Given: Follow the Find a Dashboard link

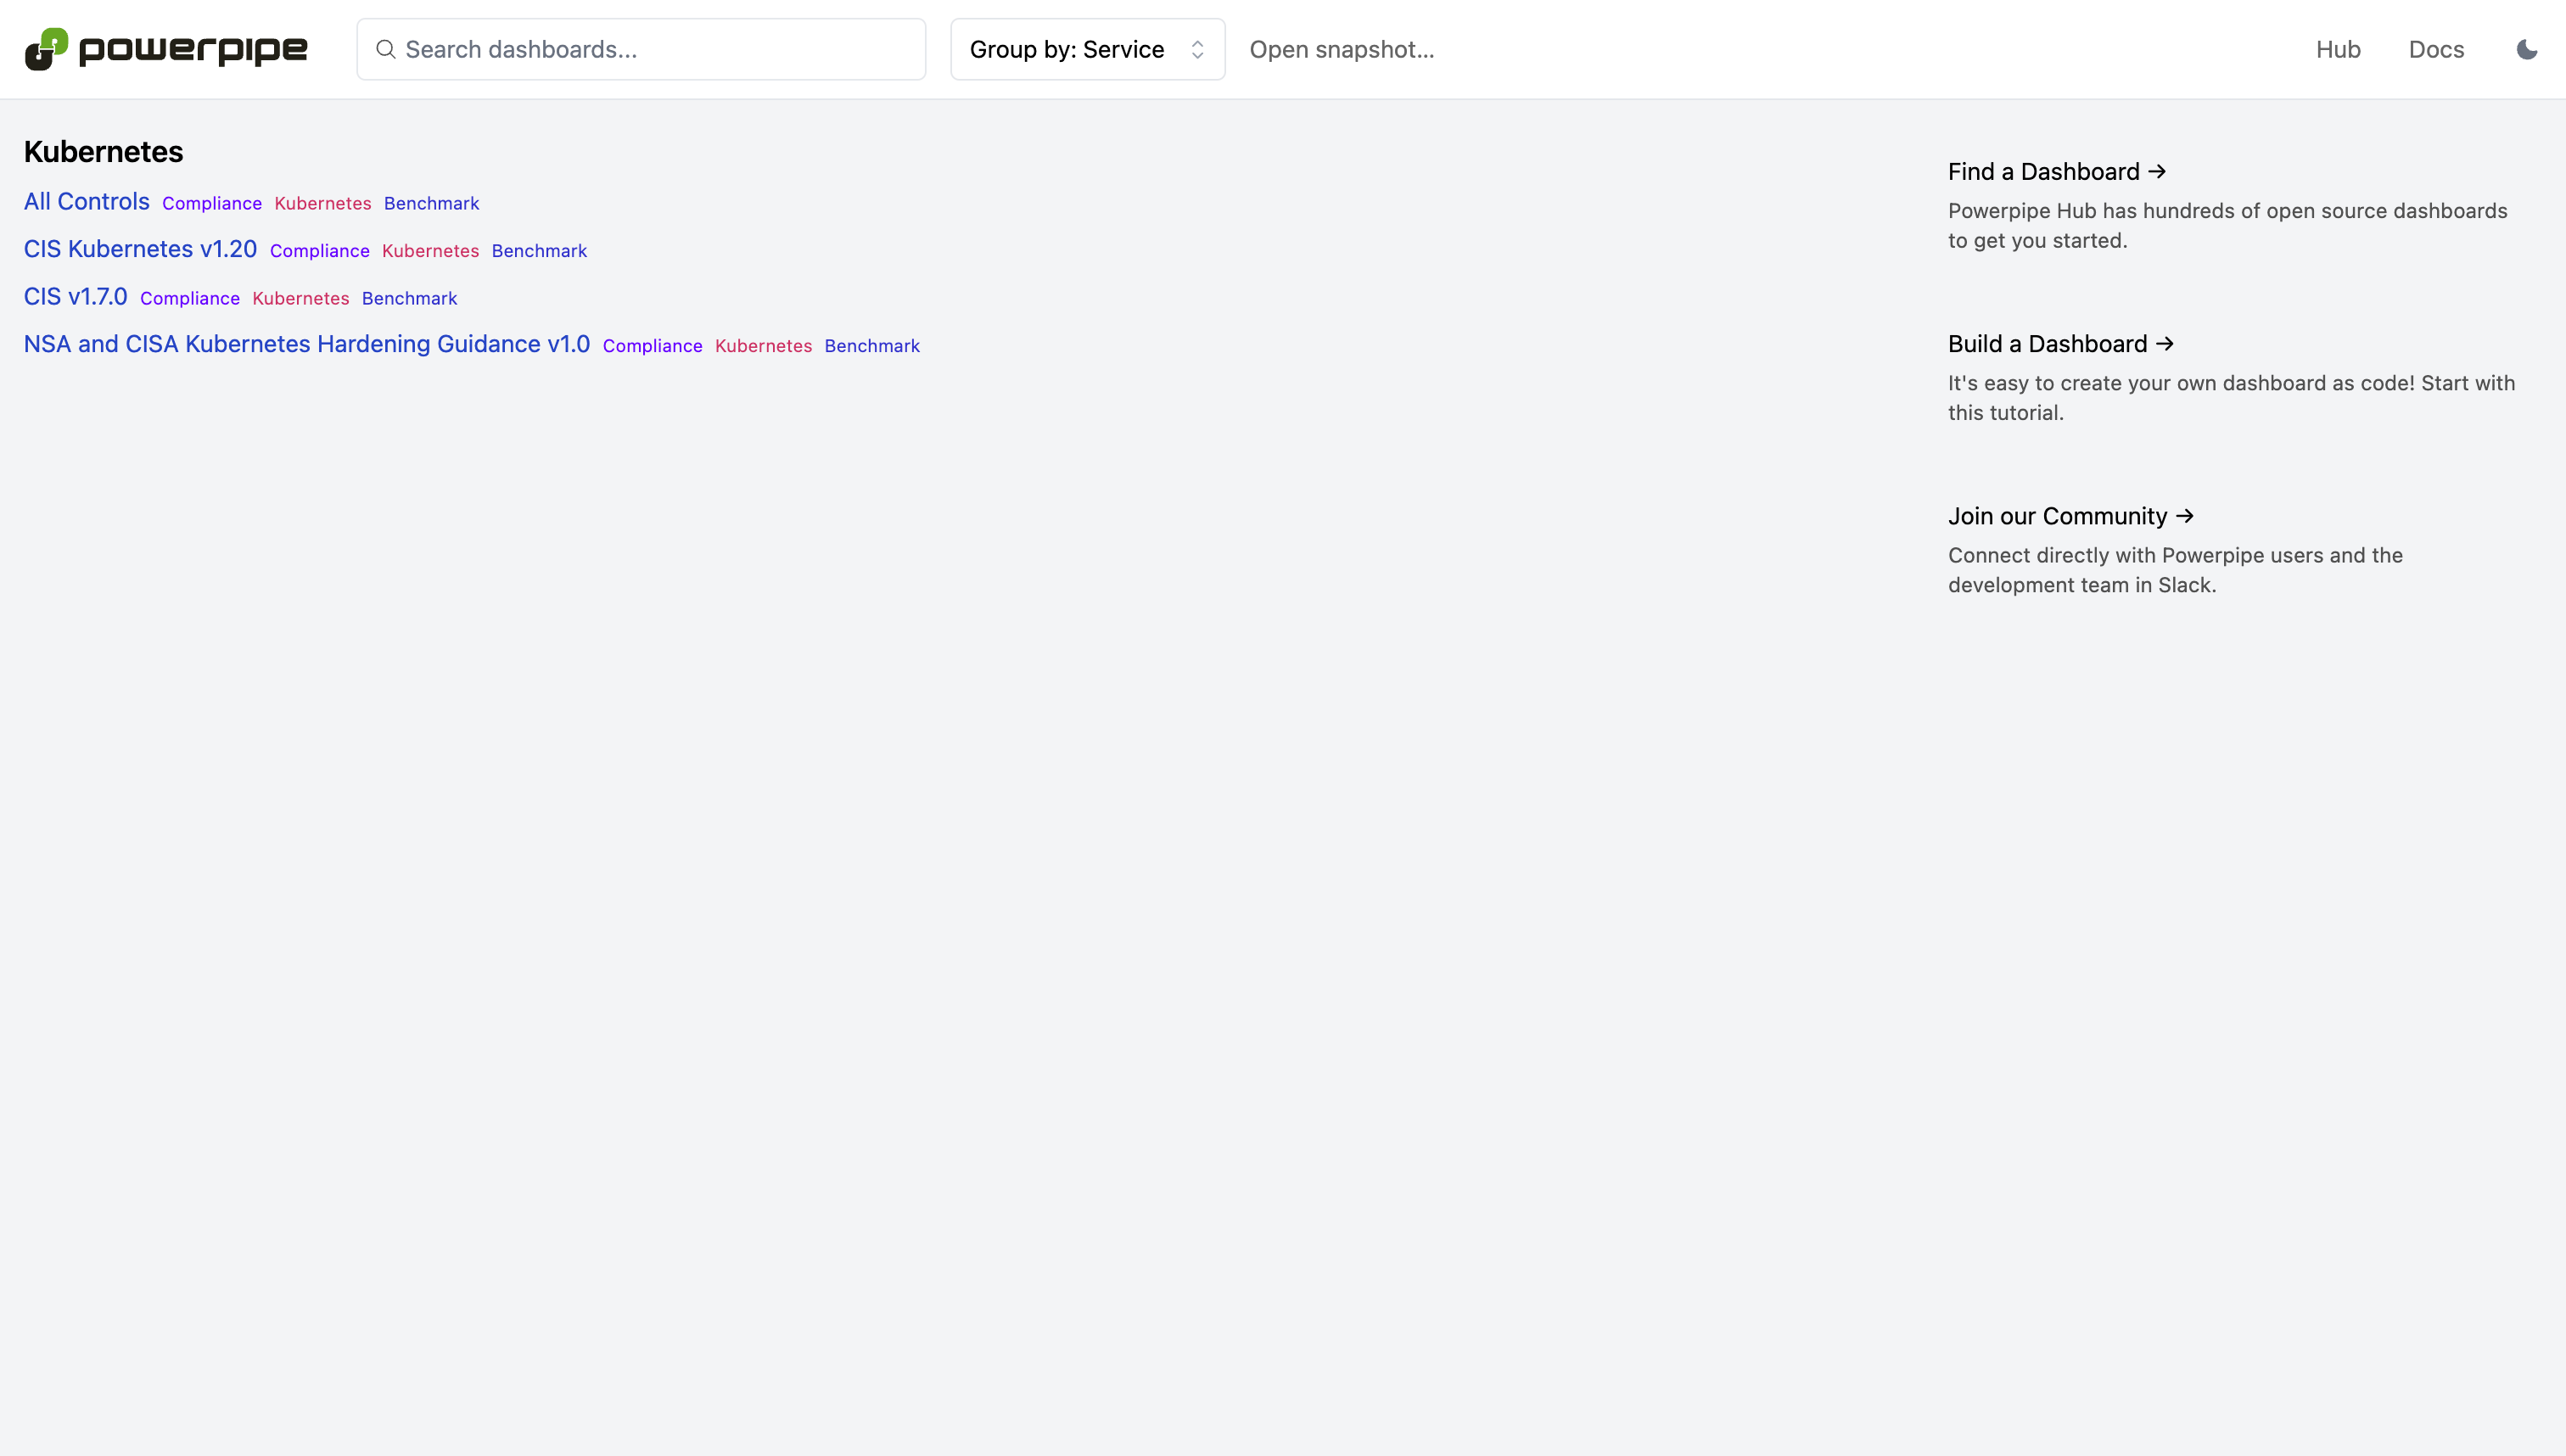Looking at the screenshot, I should pyautogui.click(x=2057, y=172).
